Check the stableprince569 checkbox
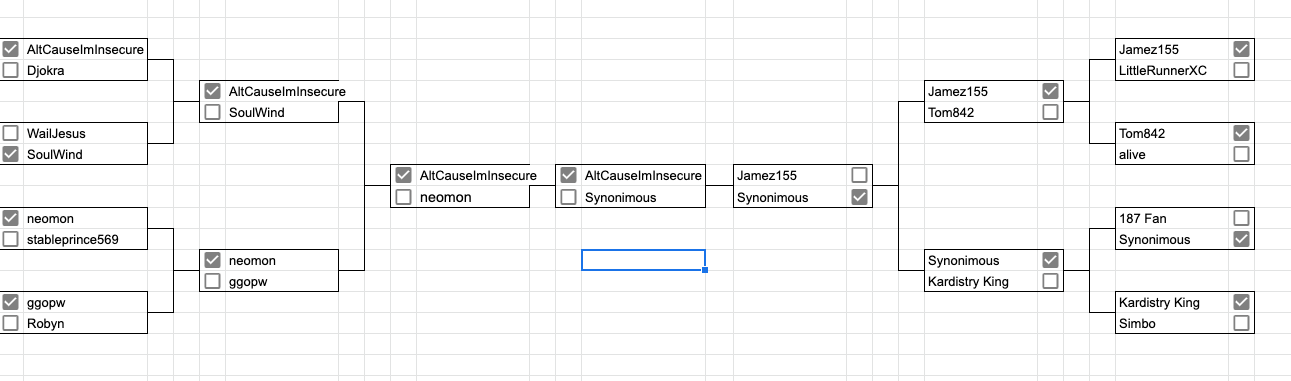This screenshot has height=381, width=1291. tap(11, 239)
